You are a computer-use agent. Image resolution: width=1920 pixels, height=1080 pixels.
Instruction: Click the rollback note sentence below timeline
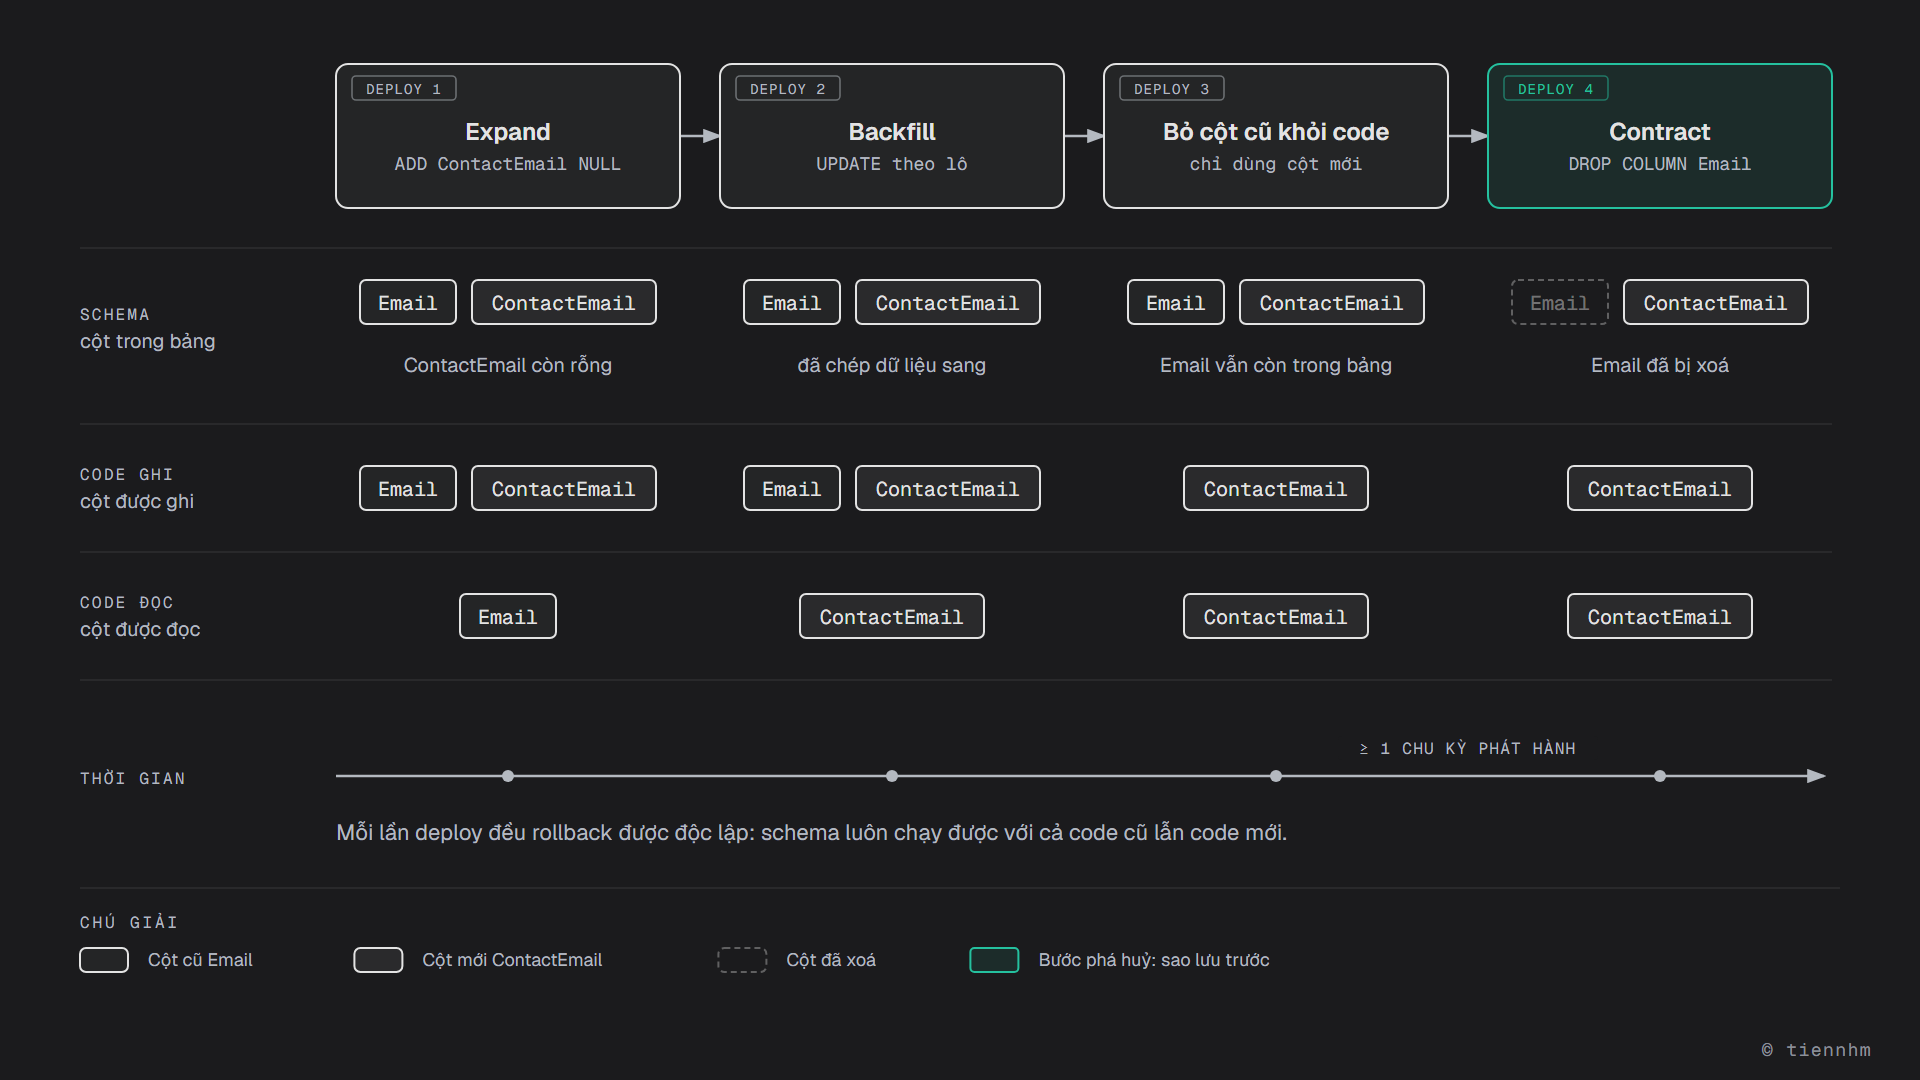click(x=812, y=832)
